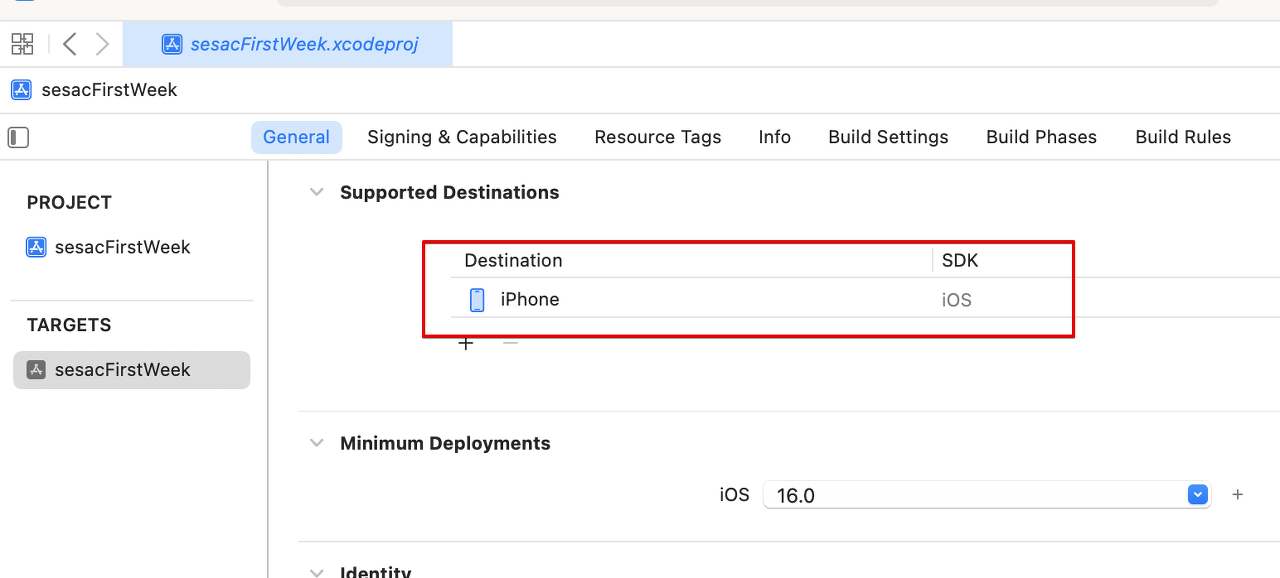The image size is (1280, 578).
Task: Open the related items grid menu icon
Action: [22, 44]
